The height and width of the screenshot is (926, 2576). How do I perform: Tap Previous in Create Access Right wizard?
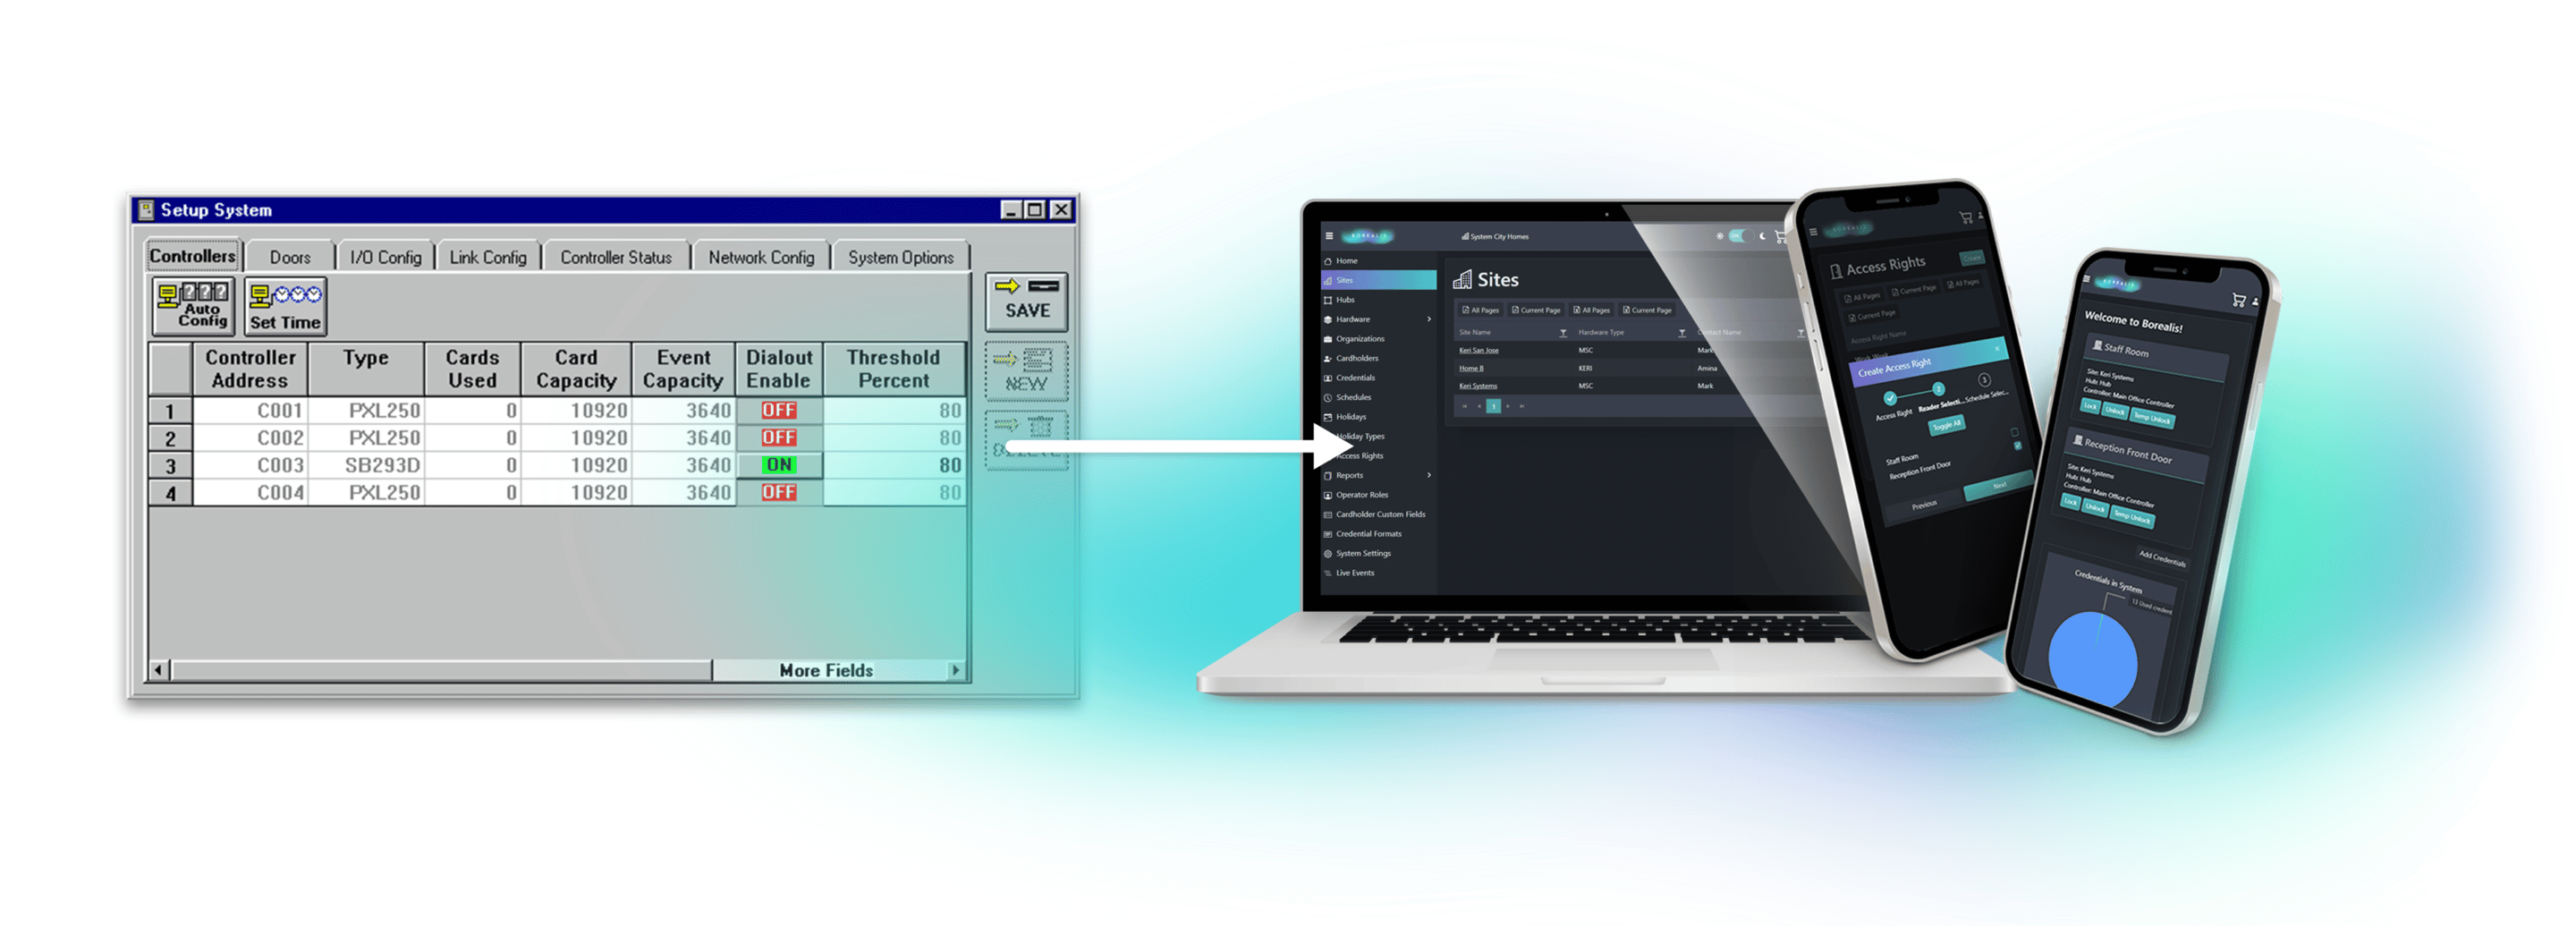1924,505
